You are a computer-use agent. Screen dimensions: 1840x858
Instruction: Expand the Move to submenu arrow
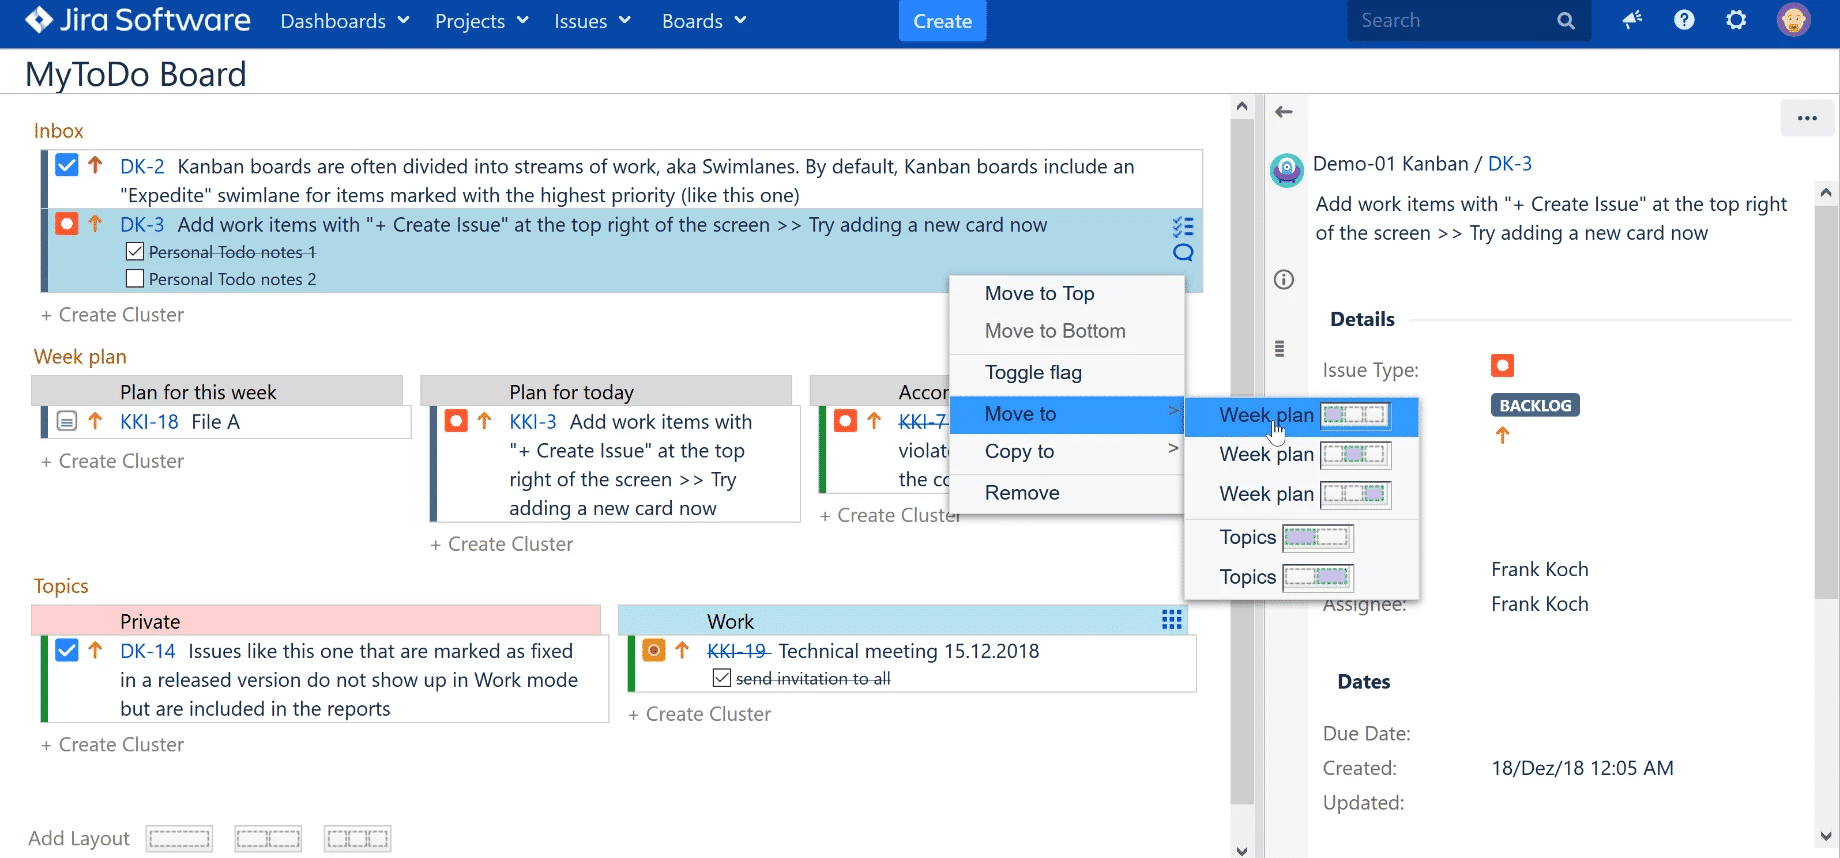pyautogui.click(x=1173, y=411)
